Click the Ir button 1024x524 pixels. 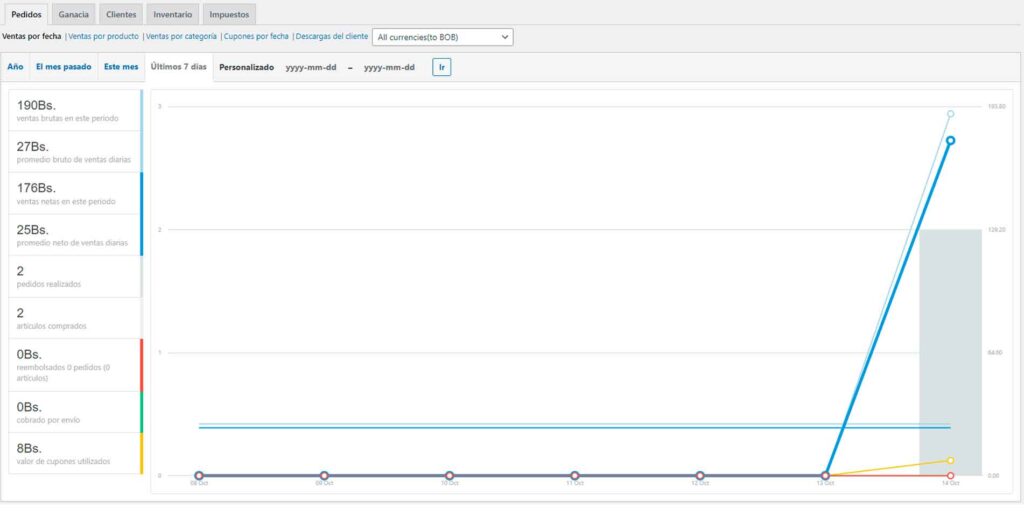tap(441, 67)
